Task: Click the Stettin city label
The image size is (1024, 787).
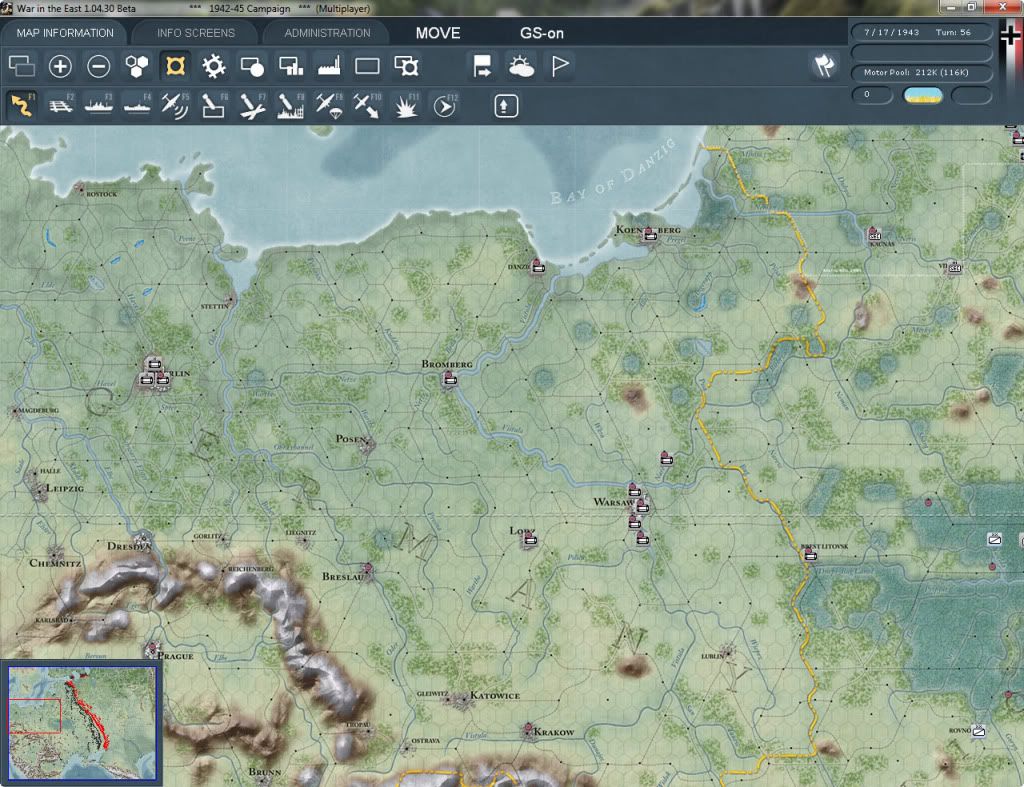Action: pyautogui.click(x=214, y=306)
